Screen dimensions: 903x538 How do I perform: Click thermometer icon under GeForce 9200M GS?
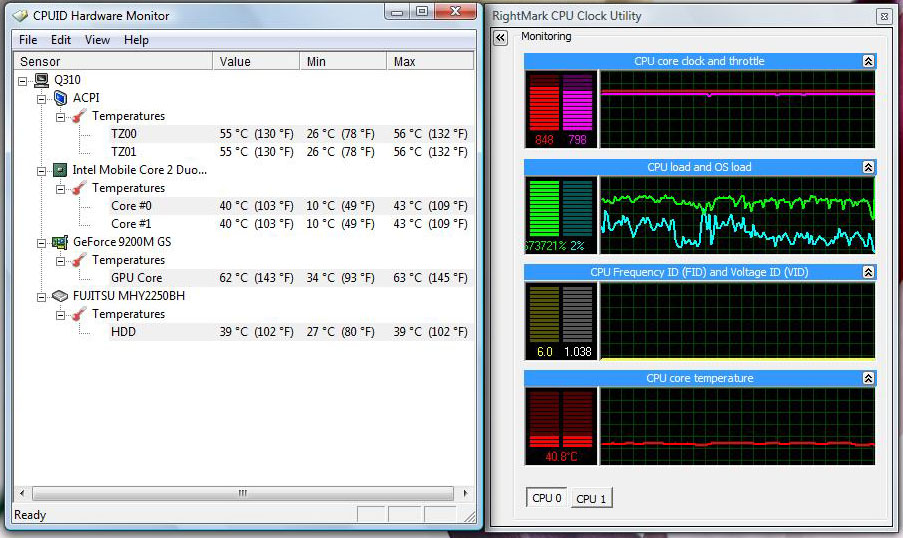(79, 260)
